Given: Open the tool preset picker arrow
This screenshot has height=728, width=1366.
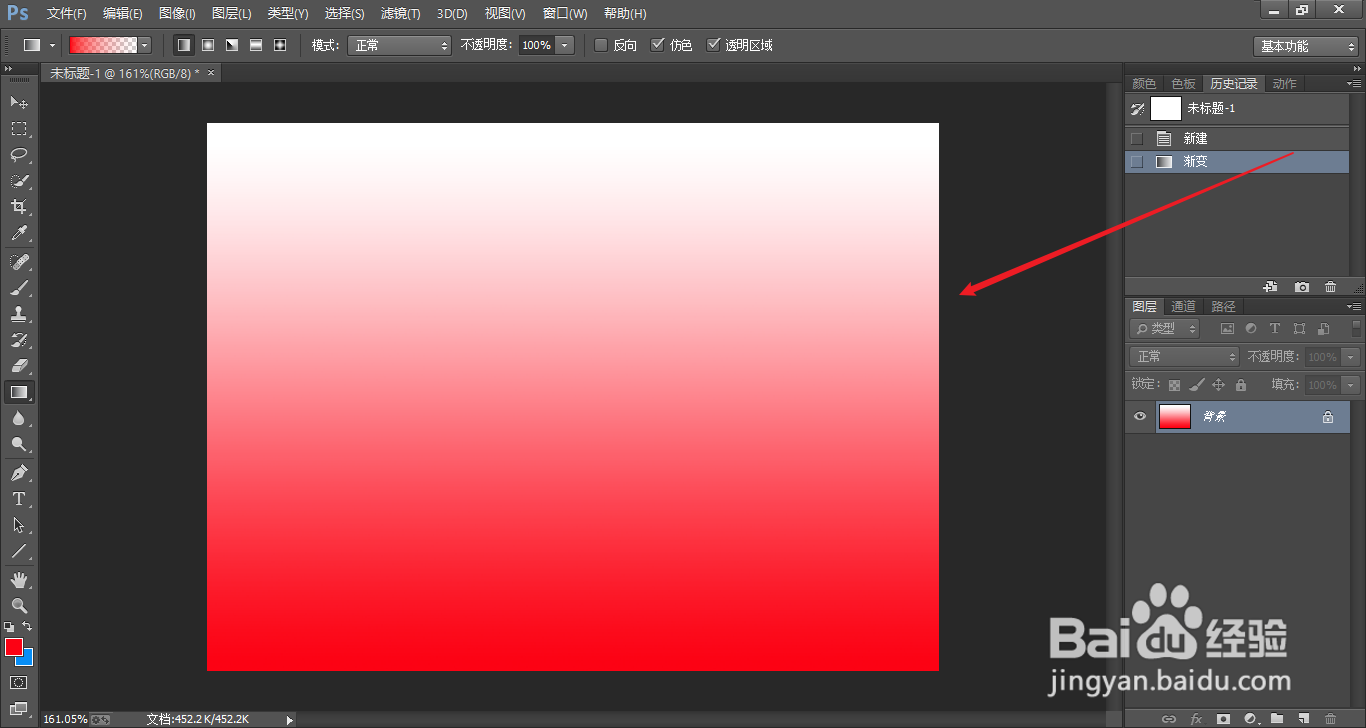Looking at the screenshot, I should point(52,45).
